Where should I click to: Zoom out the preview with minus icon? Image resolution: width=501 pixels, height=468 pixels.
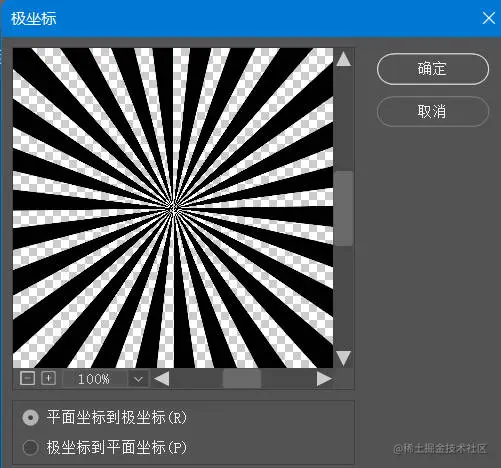pos(27,378)
